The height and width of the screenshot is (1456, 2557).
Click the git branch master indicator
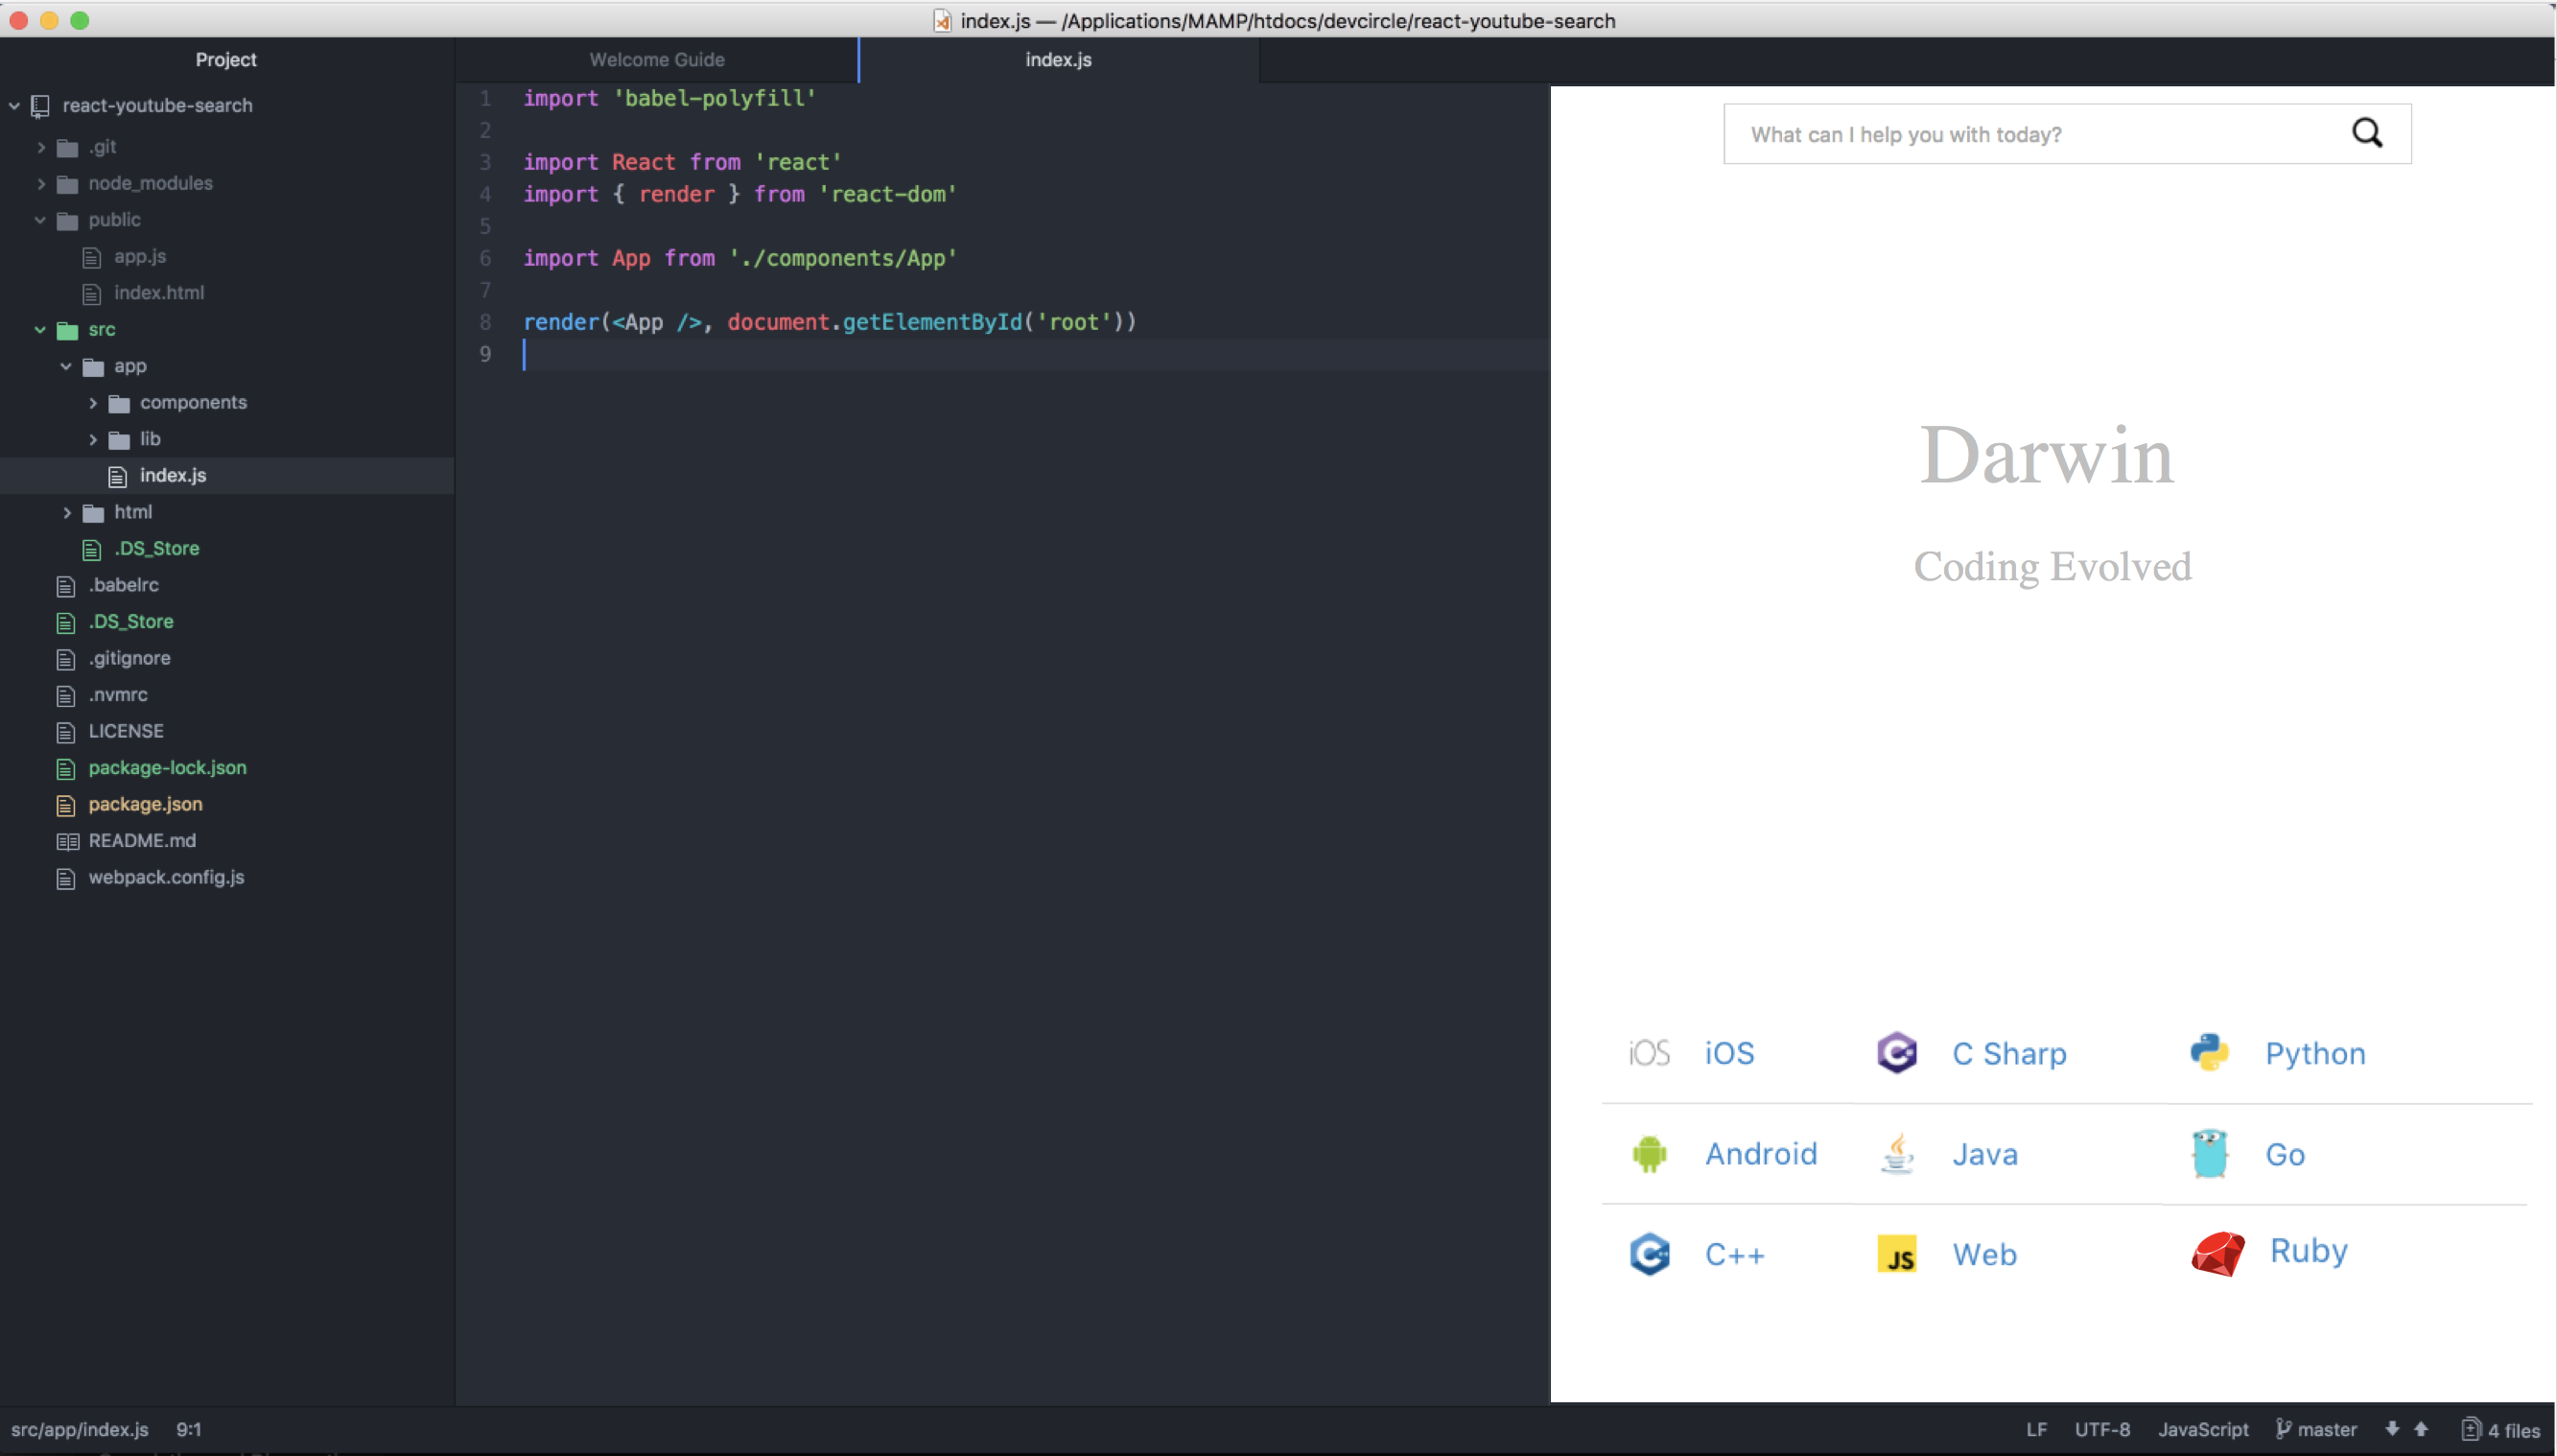click(x=2316, y=1429)
